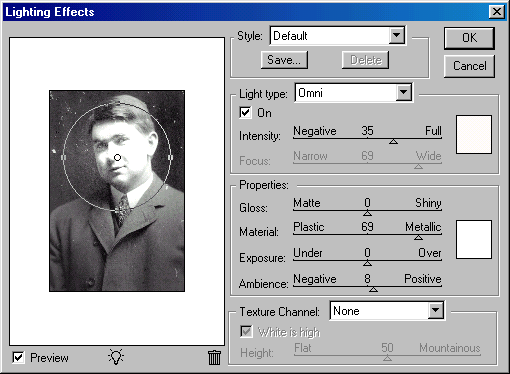510x374 pixels.
Task: Click the disabled White is high checkbox
Action: pos(246,332)
